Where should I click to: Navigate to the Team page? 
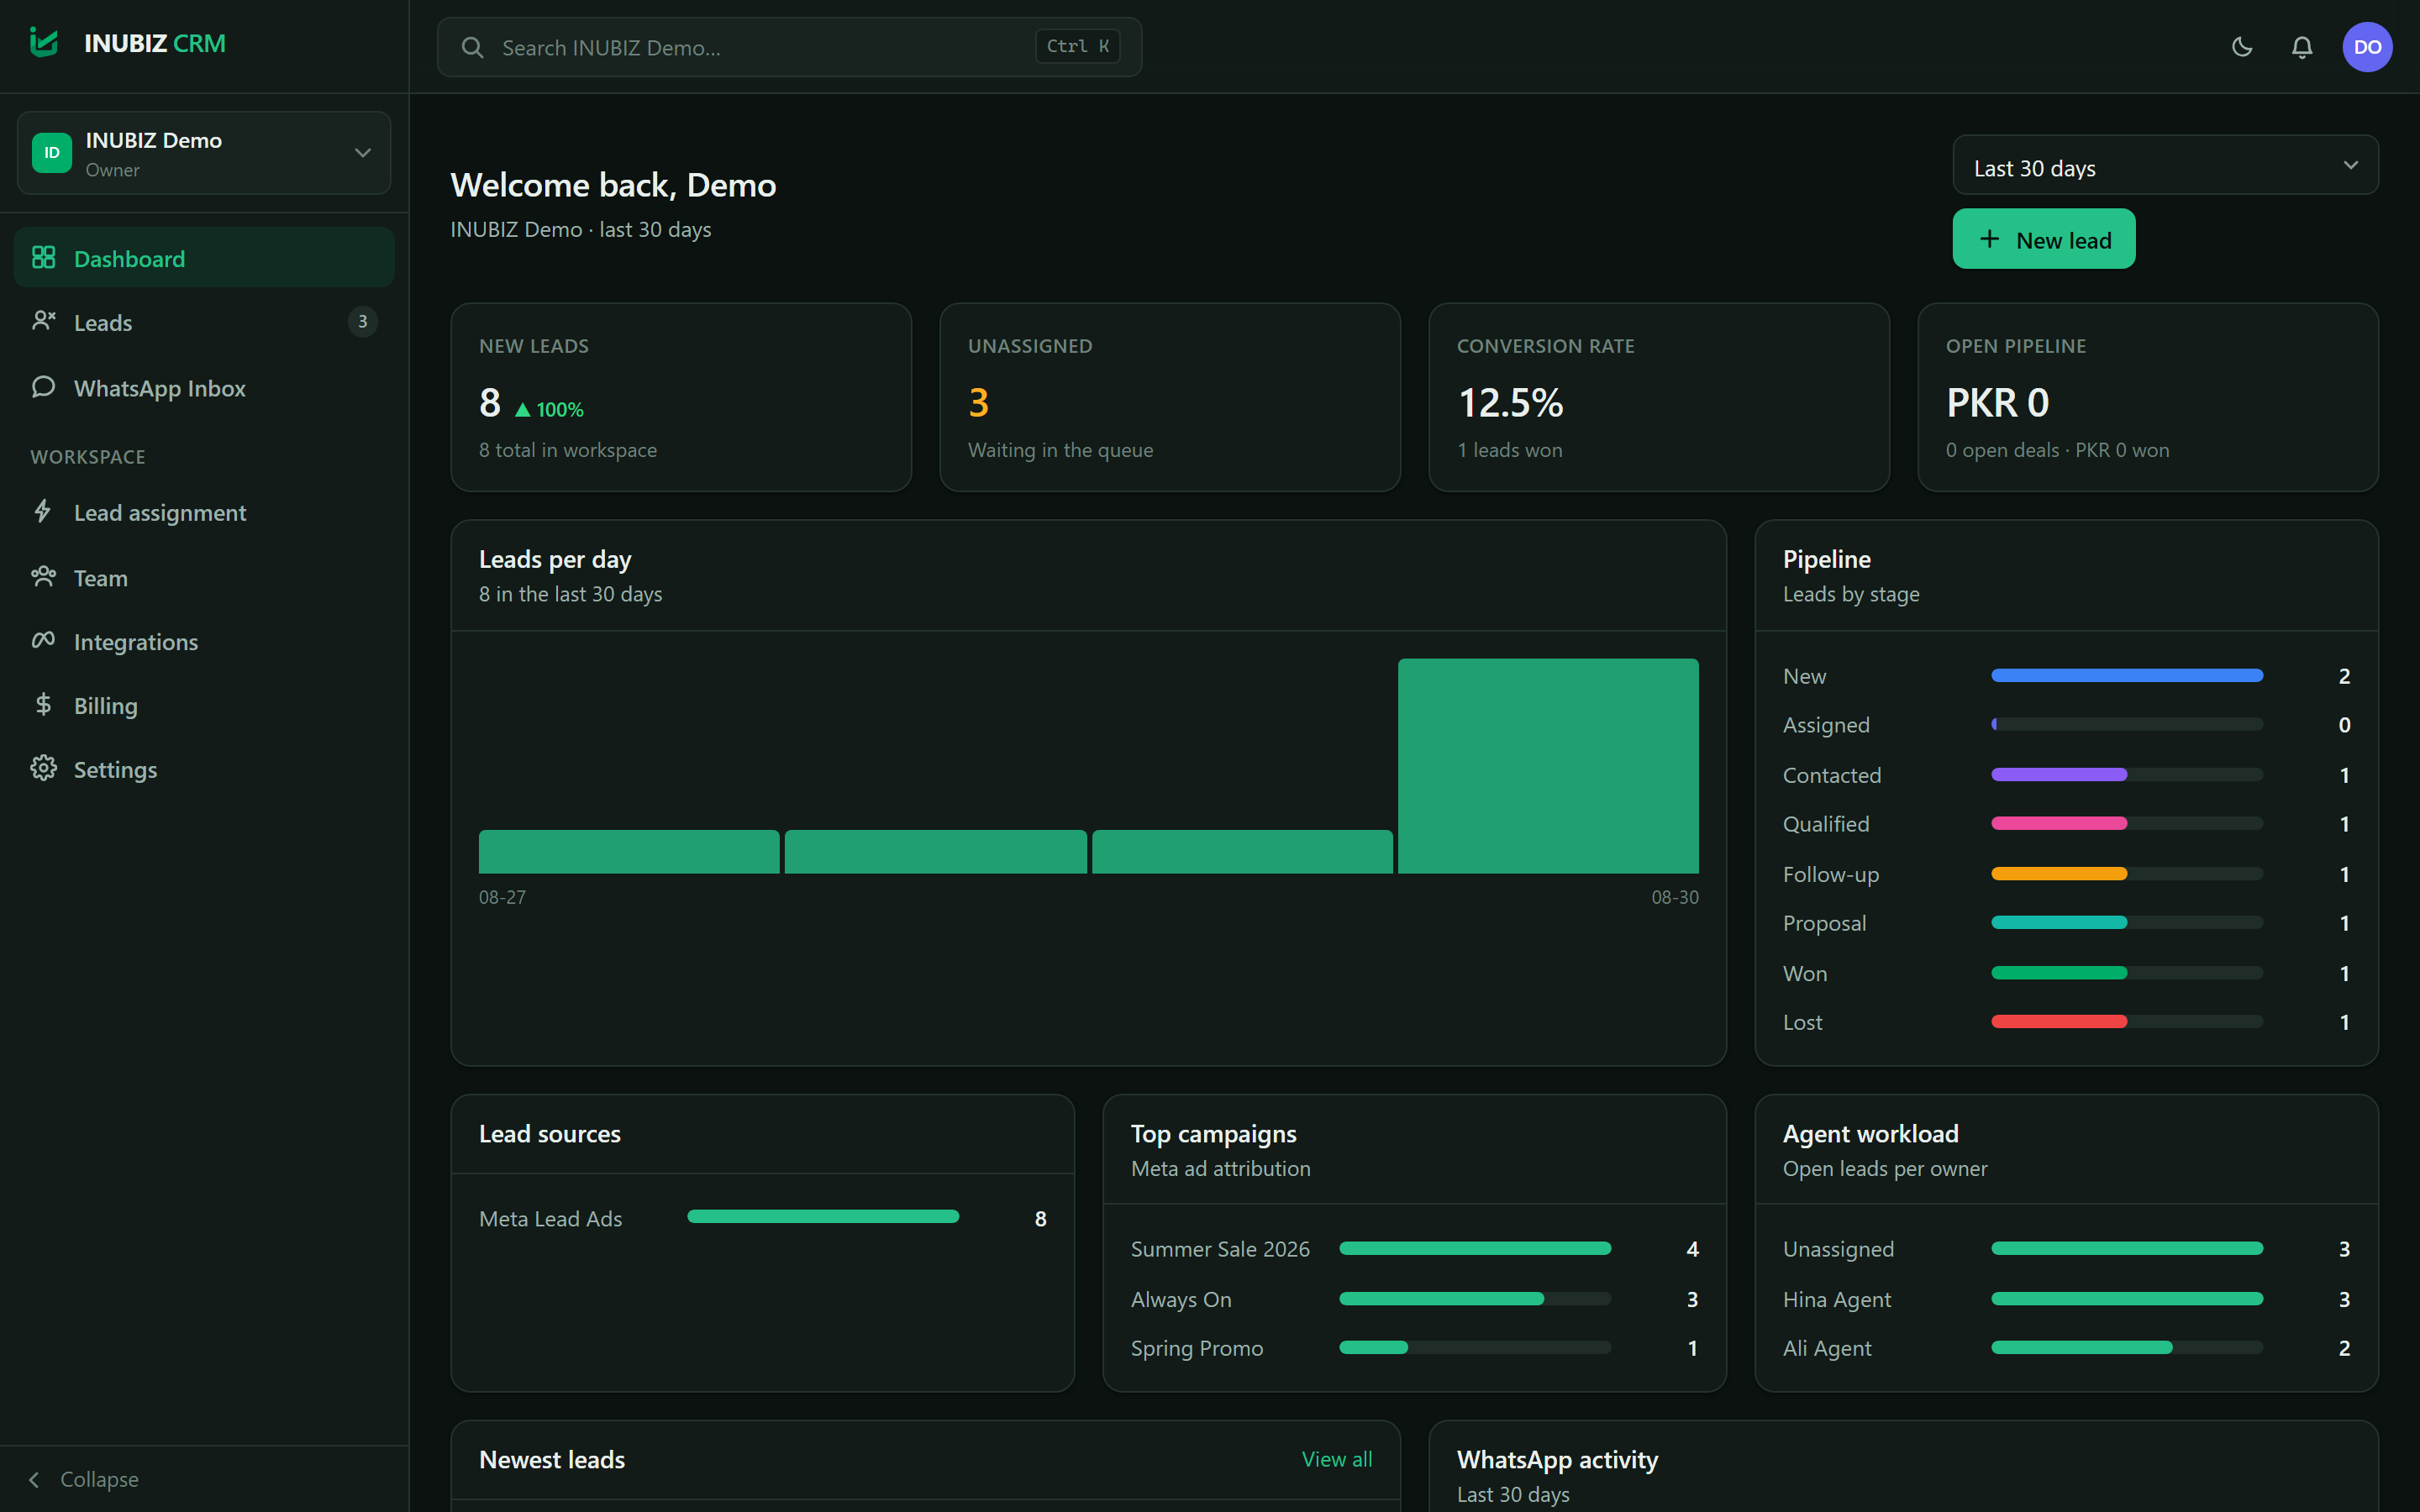pyautogui.click(x=204, y=578)
